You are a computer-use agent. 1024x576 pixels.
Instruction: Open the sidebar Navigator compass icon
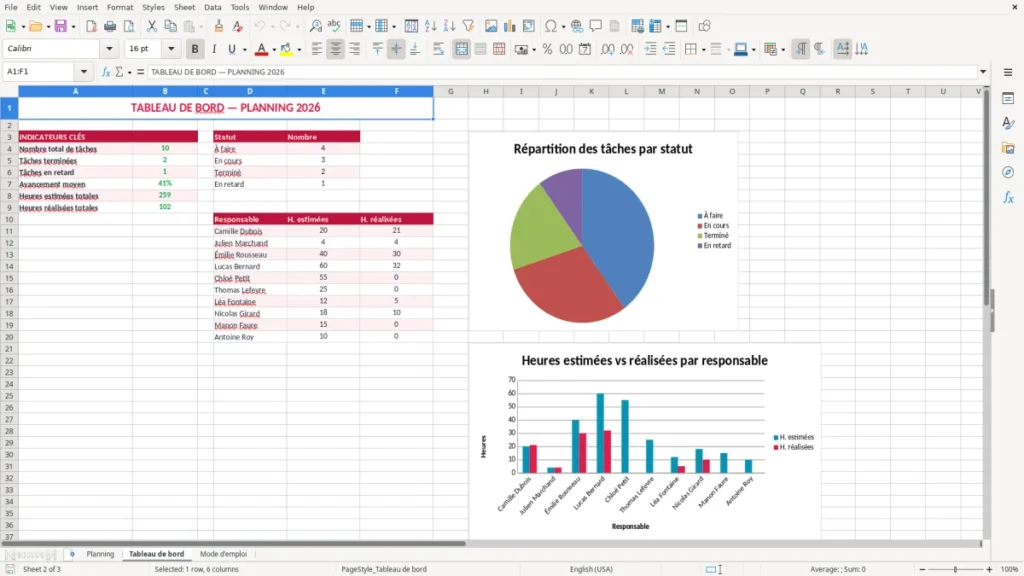click(x=1008, y=172)
